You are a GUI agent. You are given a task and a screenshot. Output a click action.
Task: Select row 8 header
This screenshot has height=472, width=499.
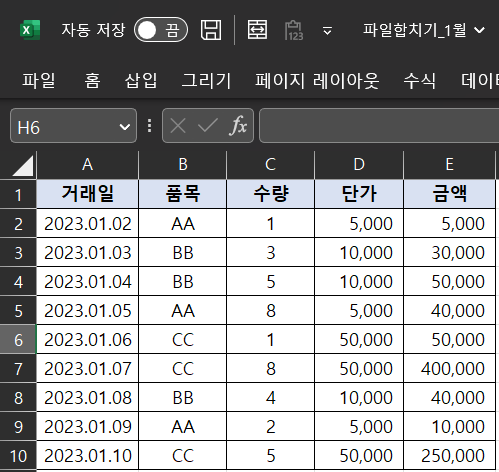click(18, 398)
